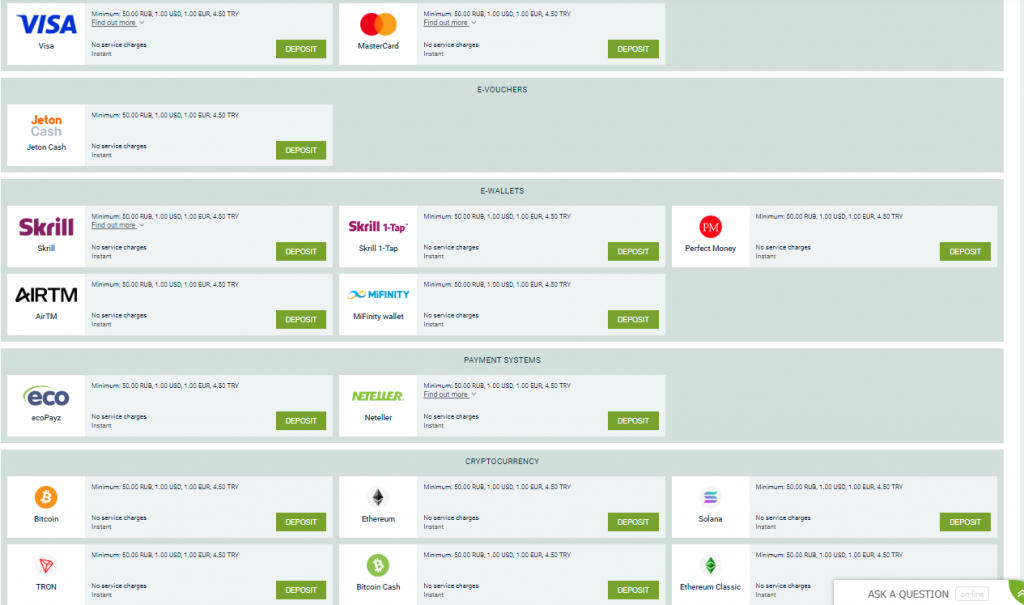The image size is (1024, 605).
Task: Click Deposit for ecoPayz
Action: pos(301,421)
